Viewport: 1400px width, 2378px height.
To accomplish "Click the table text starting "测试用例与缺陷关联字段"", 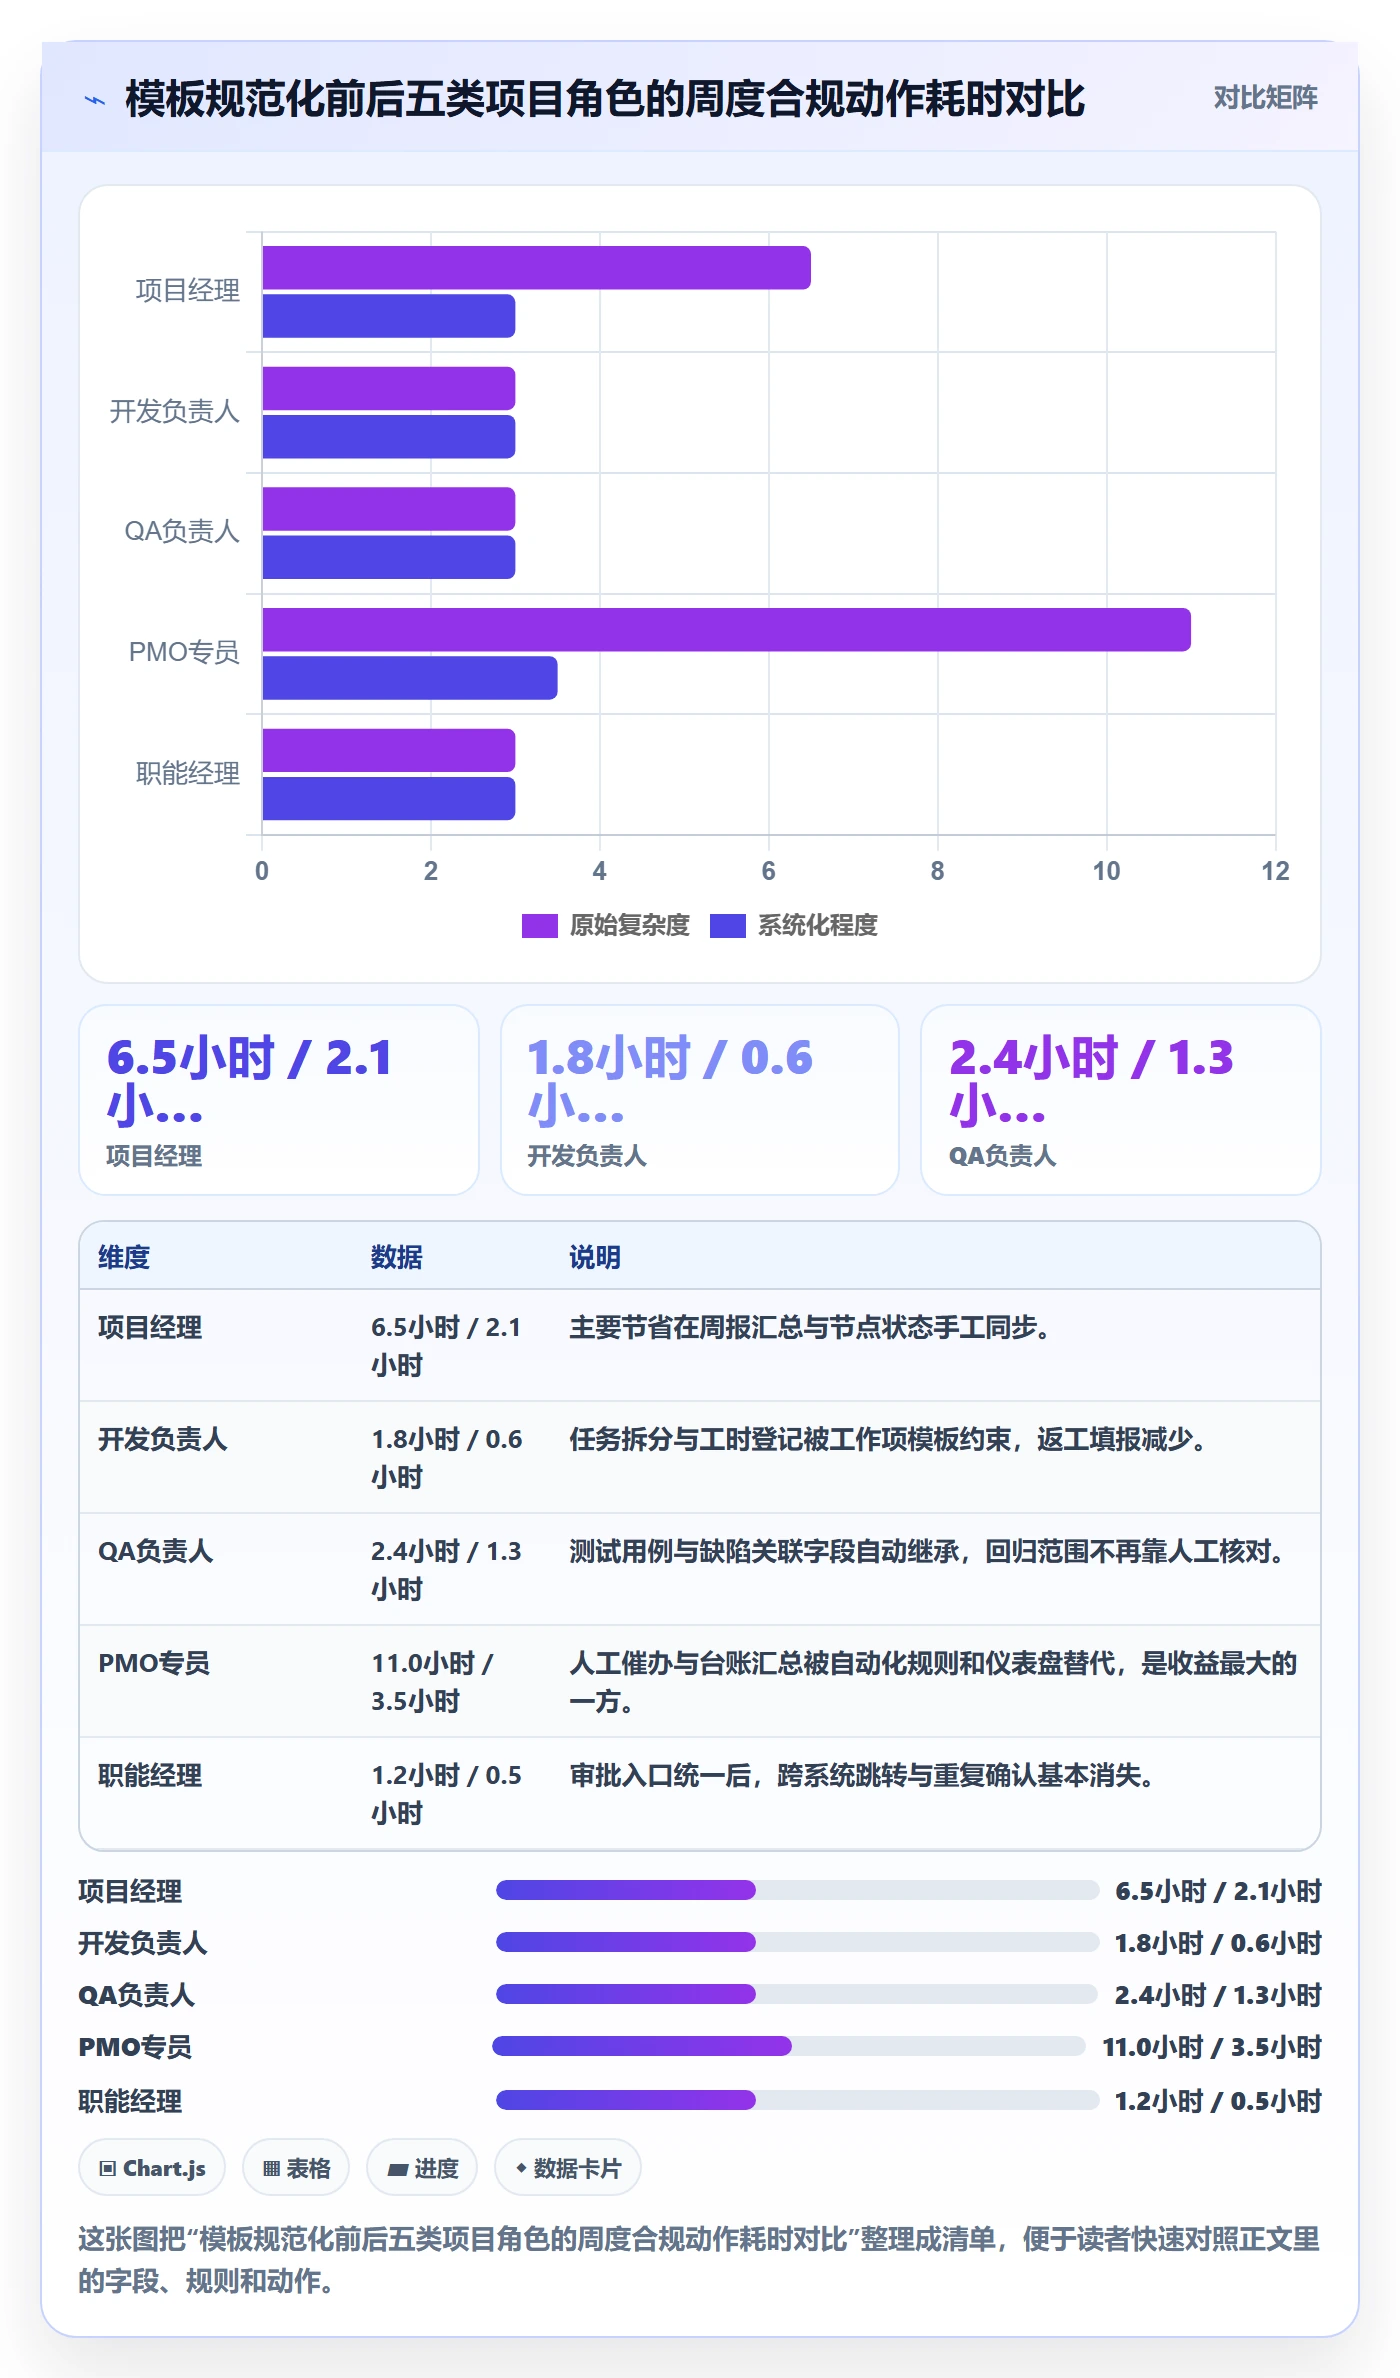I will pos(928,1551).
